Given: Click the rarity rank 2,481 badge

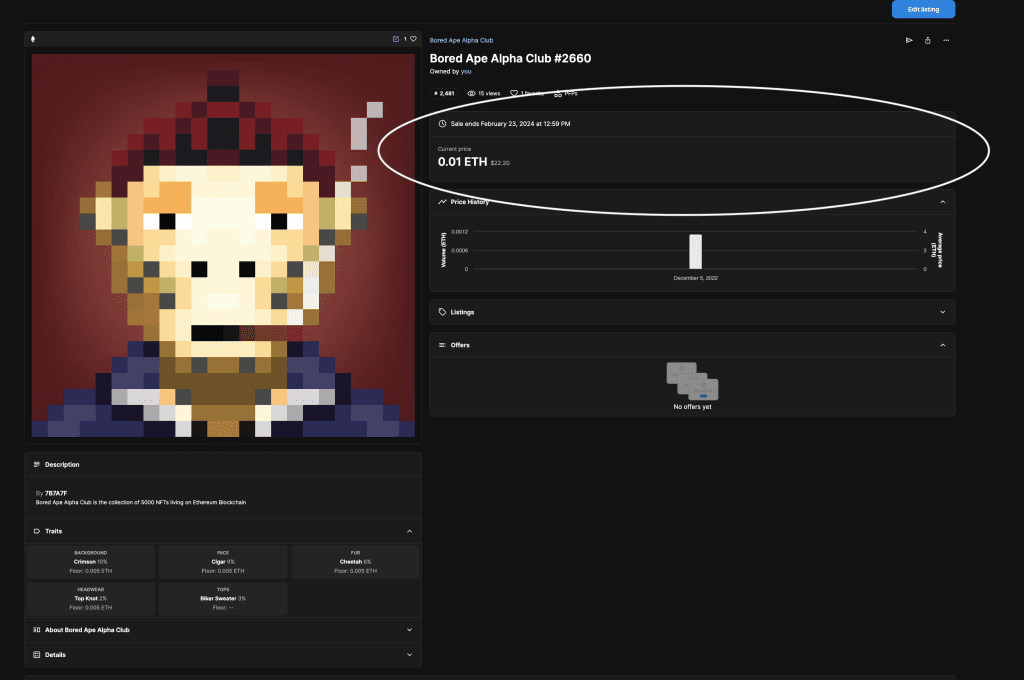Looking at the screenshot, I should [444, 93].
